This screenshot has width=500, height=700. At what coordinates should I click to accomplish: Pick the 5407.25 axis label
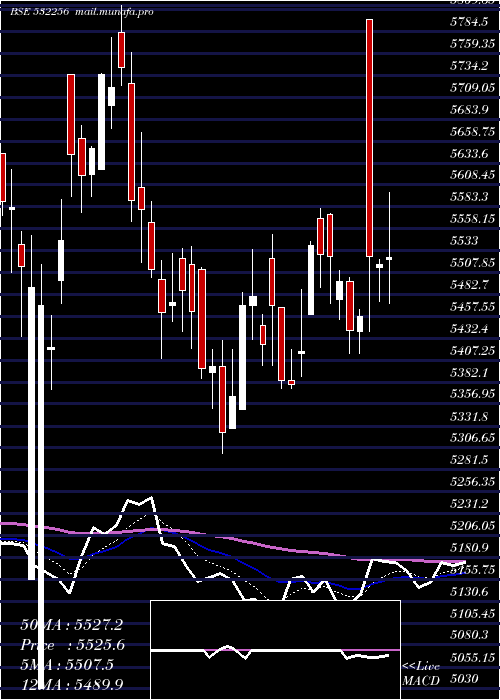(472, 350)
